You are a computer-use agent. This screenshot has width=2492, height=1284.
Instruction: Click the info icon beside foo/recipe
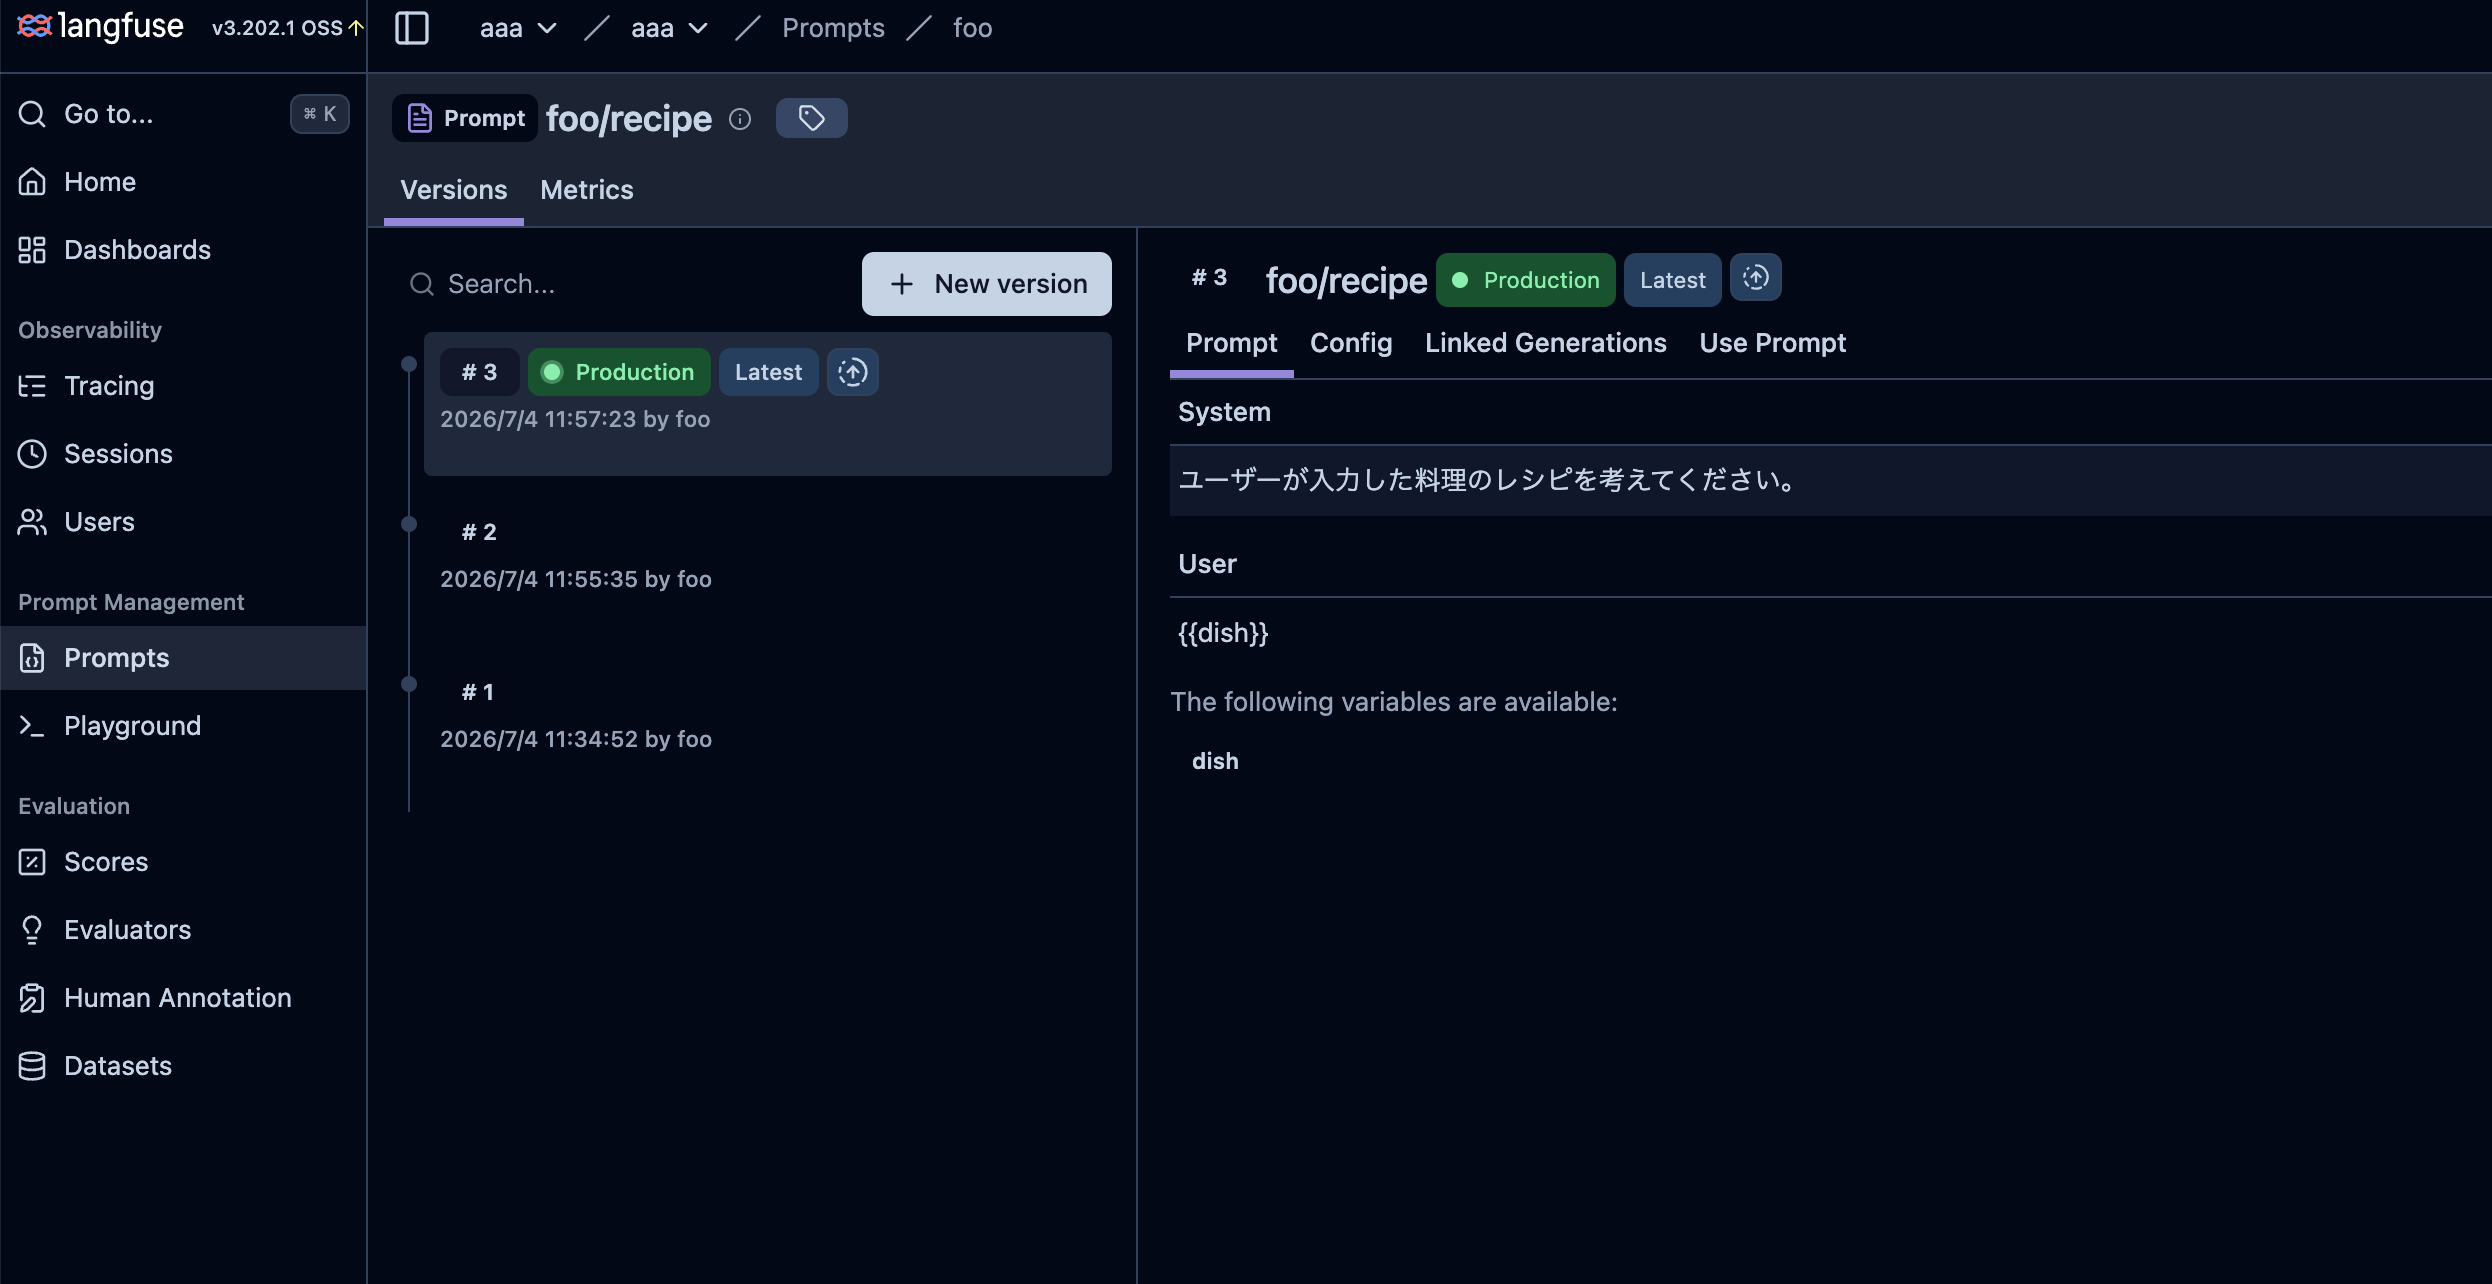pyautogui.click(x=740, y=119)
